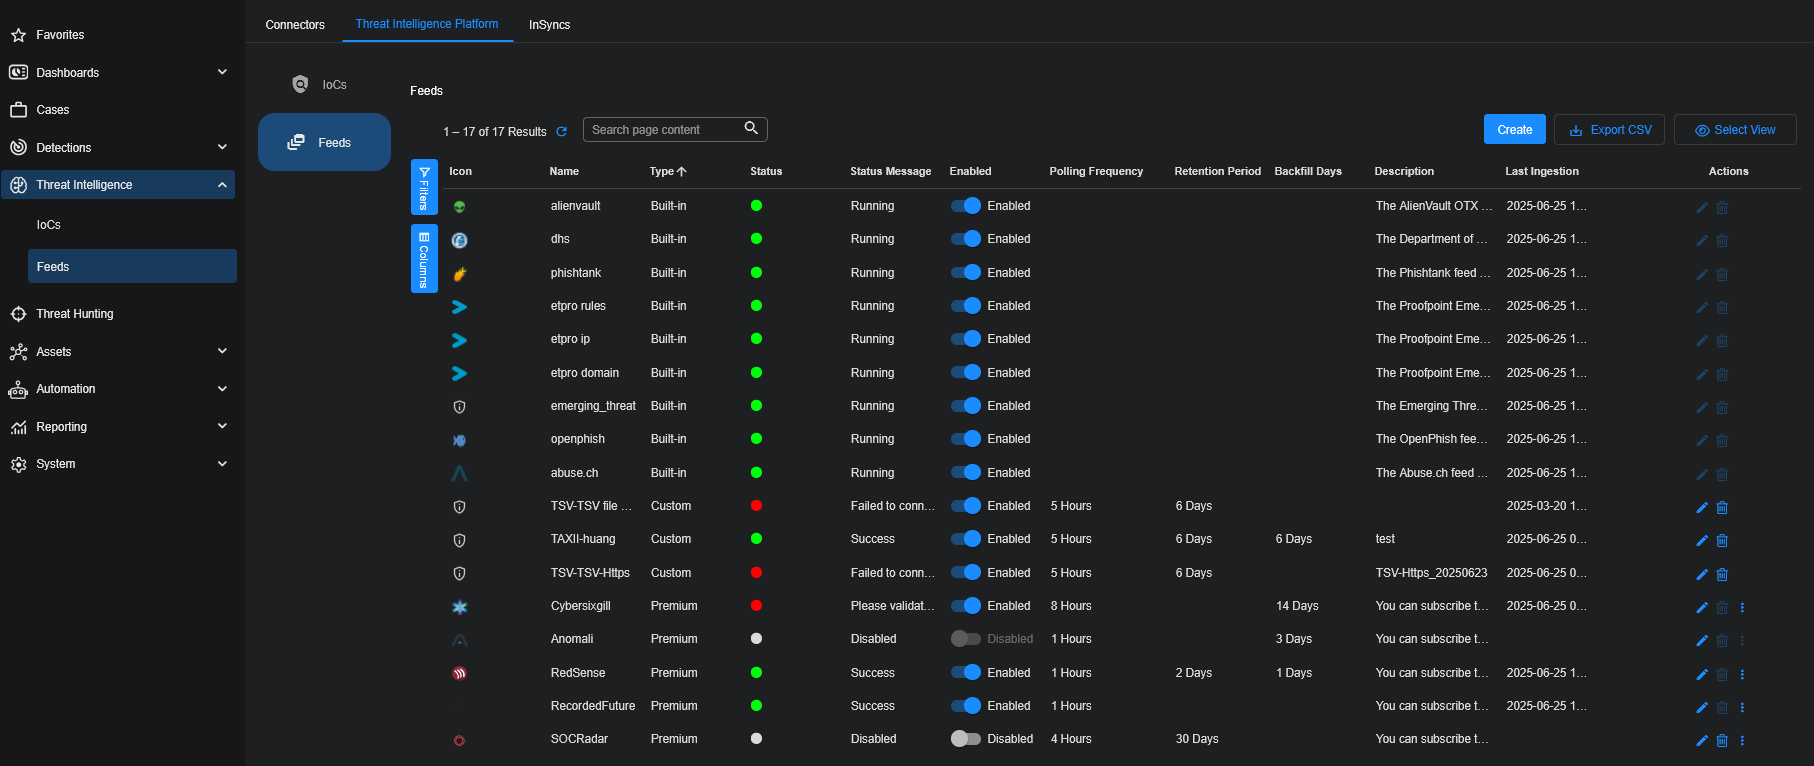Open the vertical Filters panel
1814x766 pixels.
point(424,187)
